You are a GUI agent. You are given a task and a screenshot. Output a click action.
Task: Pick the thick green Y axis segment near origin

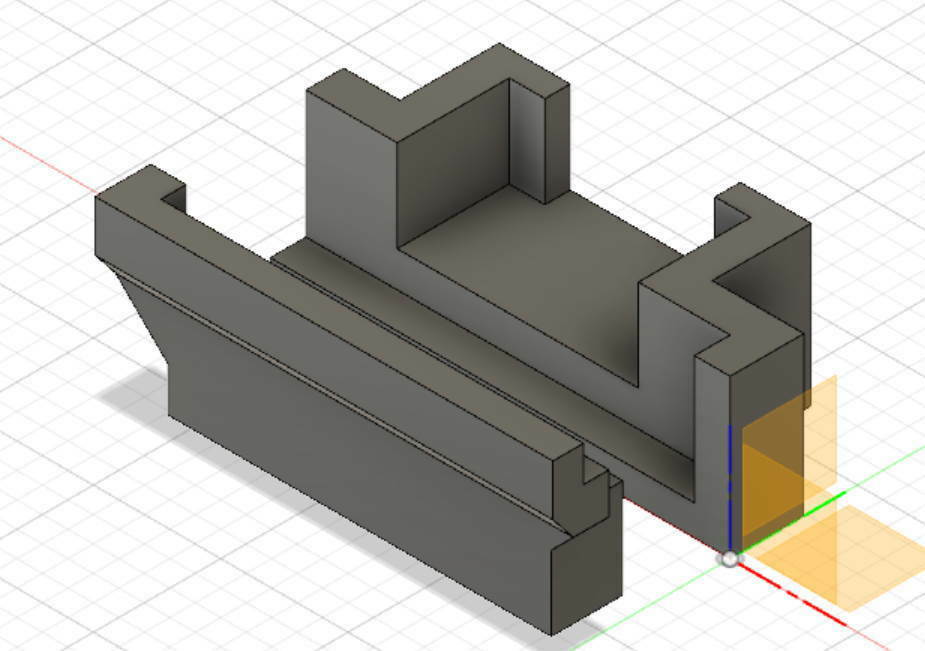pyautogui.click(x=793, y=522)
